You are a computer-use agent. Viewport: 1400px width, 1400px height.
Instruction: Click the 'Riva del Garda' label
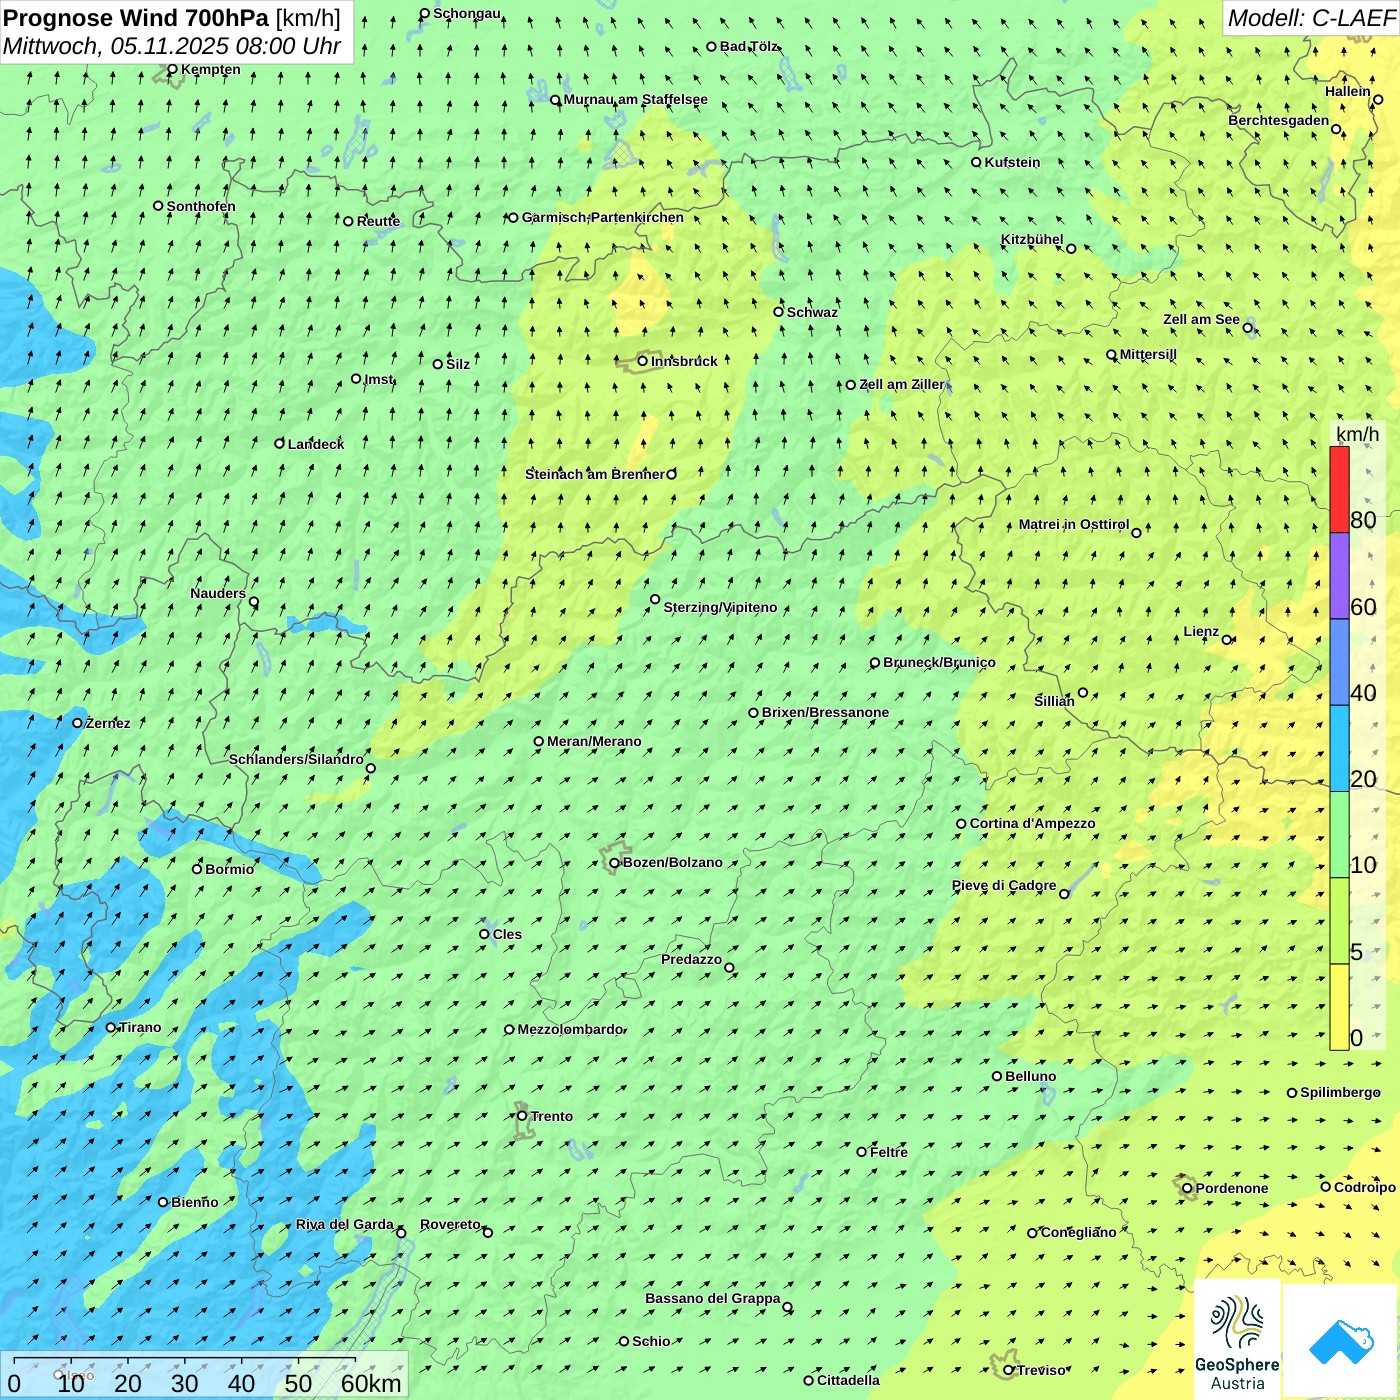click(345, 1224)
